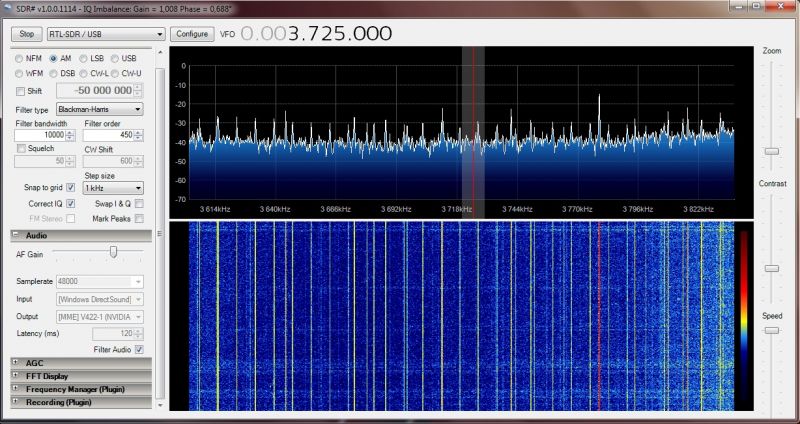Toggle the Filter Audio checkbox
Viewport: 800px width, 424px height.
click(x=139, y=350)
